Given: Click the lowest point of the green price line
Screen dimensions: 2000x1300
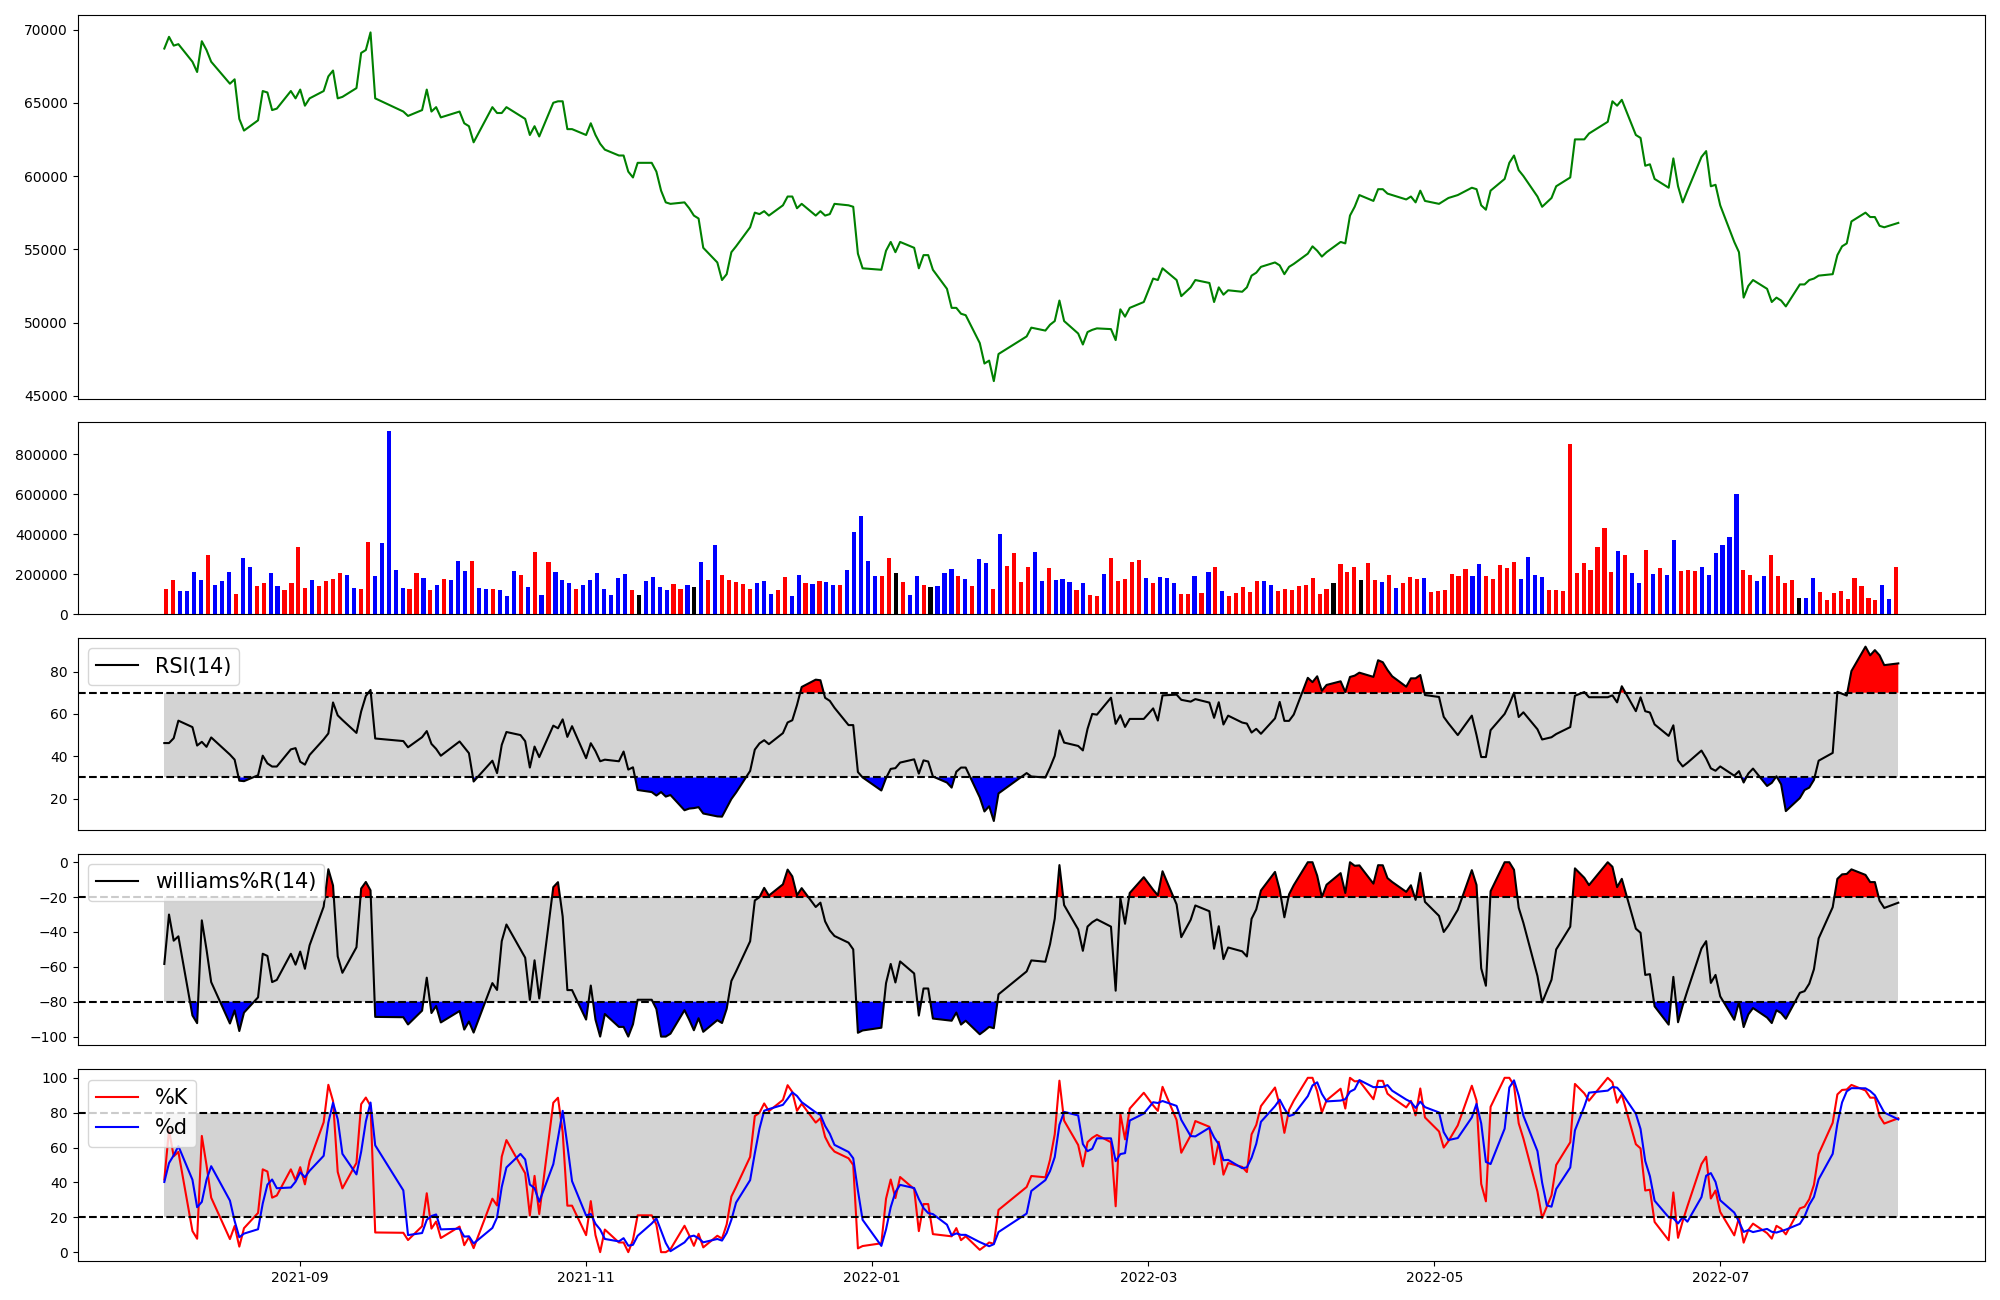Looking at the screenshot, I should (993, 380).
